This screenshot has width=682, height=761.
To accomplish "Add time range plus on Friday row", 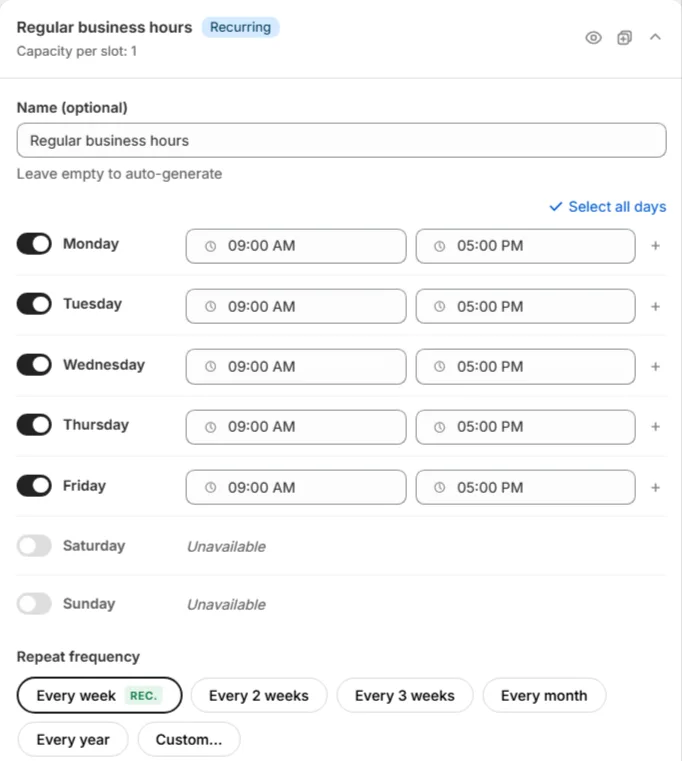I will [655, 487].
